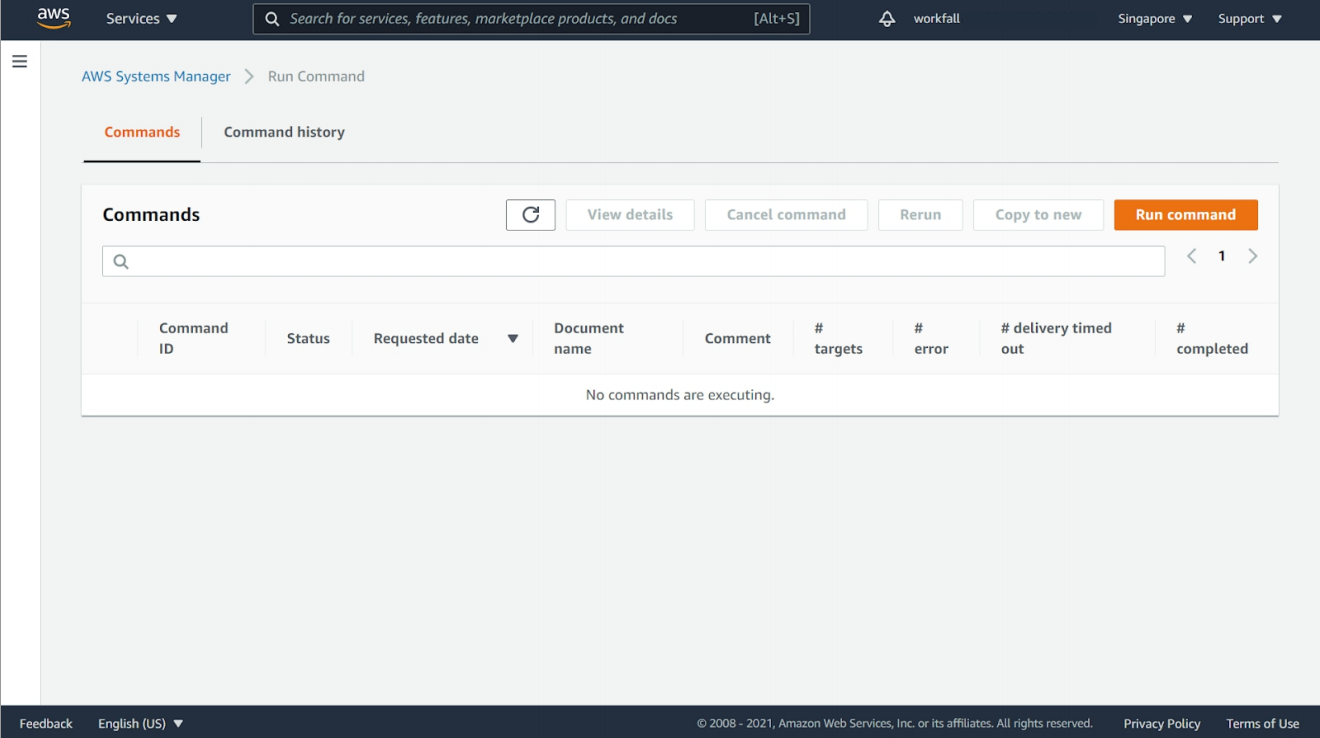Go to the next page of commands
This screenshot has width=1320, height=738.
click(1253, 257)
